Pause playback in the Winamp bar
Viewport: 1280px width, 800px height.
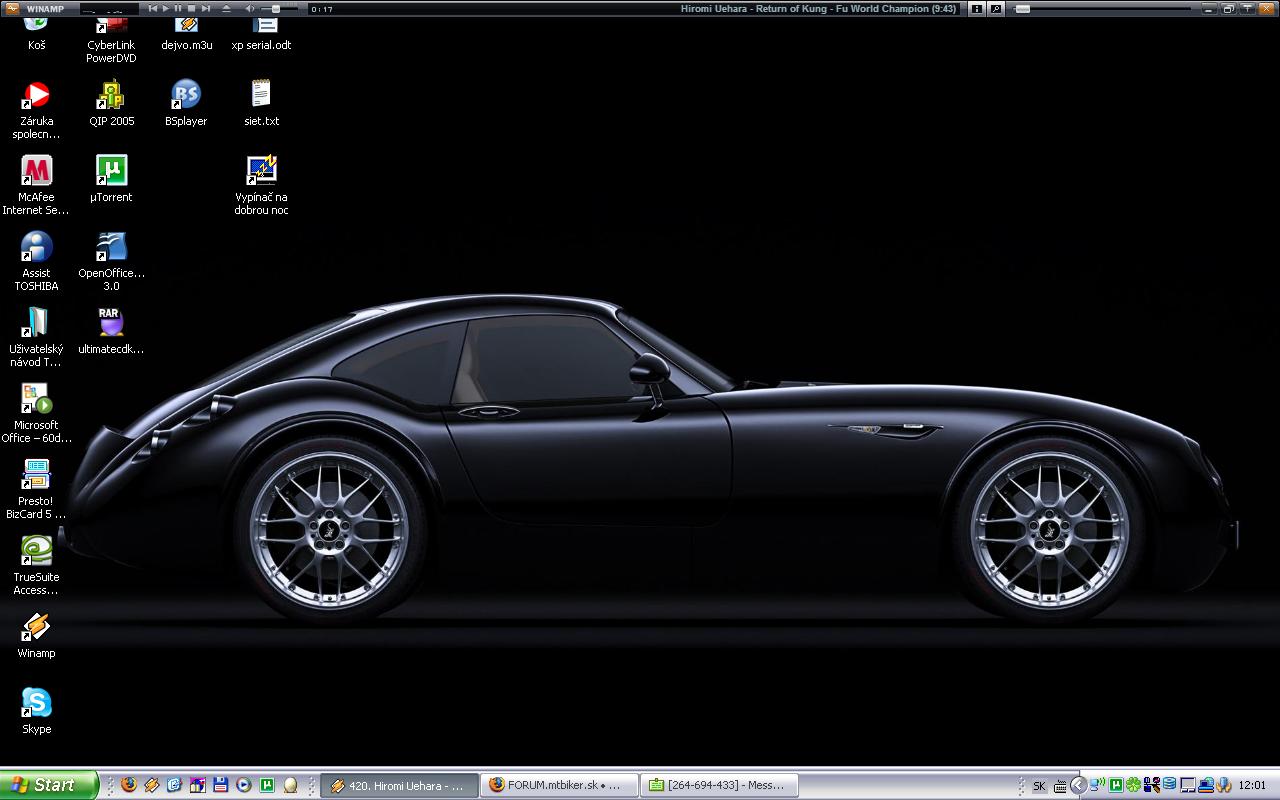178,8
